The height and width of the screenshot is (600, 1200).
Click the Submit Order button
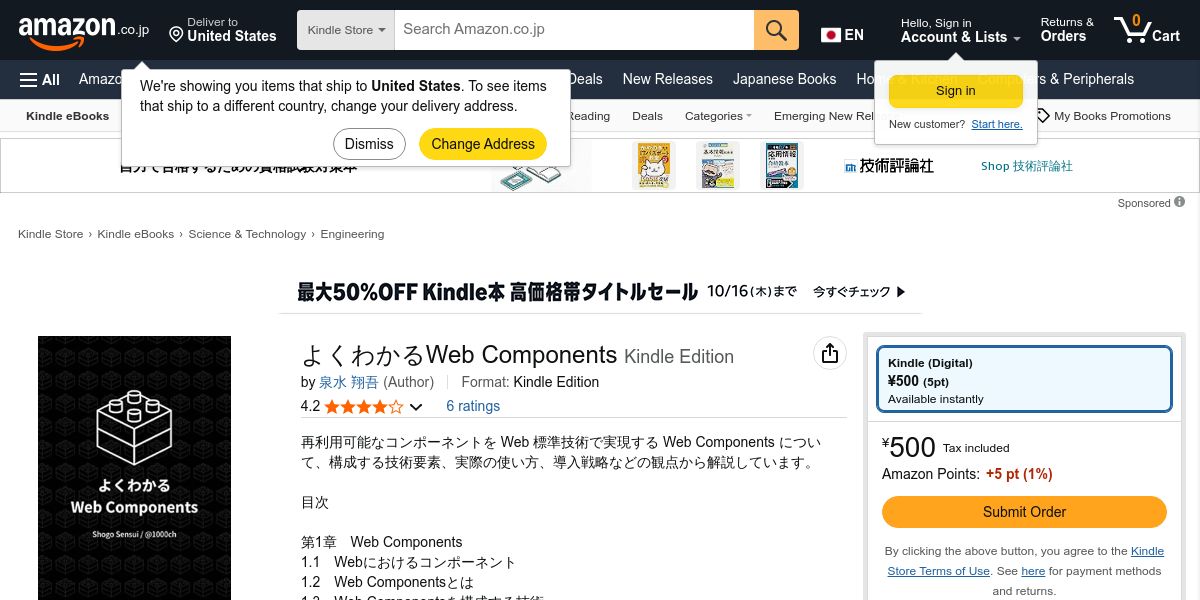click(x=1024, y=512)
